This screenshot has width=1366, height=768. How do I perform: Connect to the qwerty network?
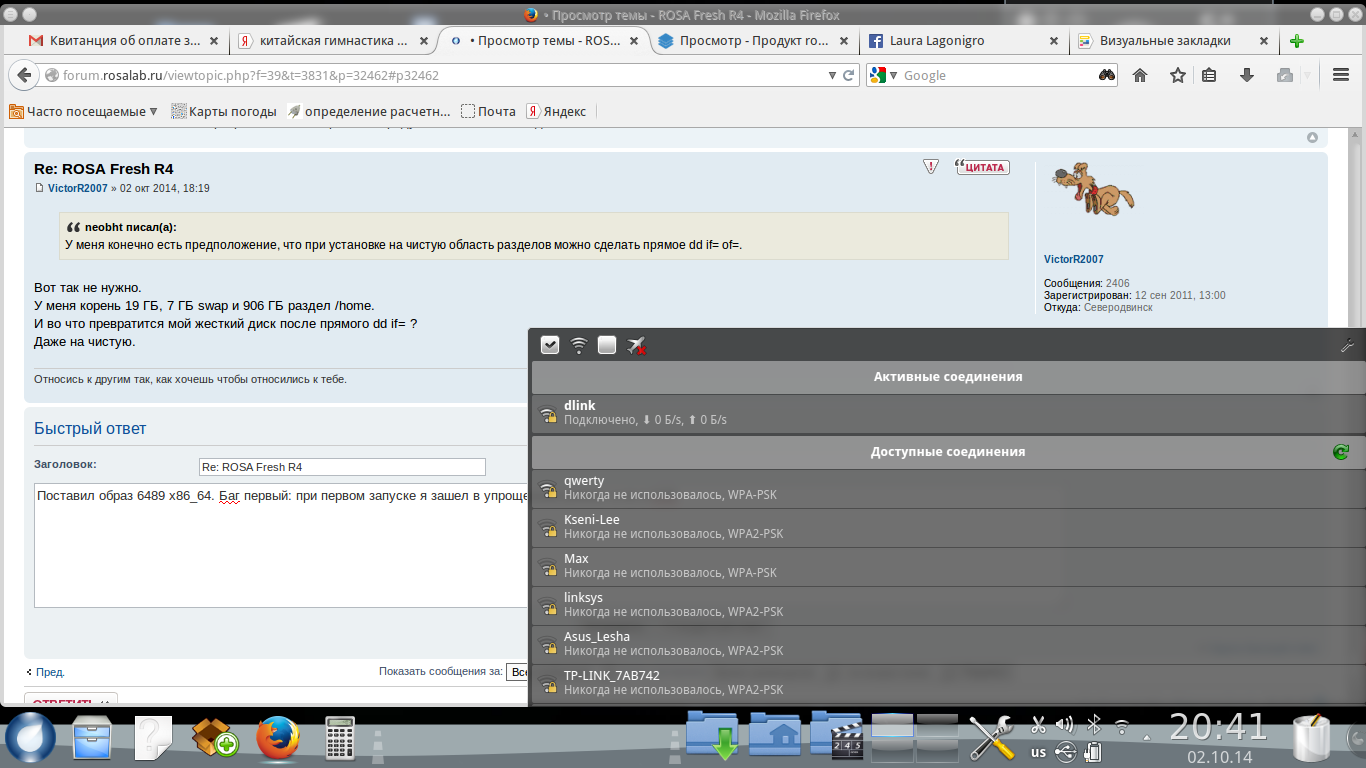(948, 488)
